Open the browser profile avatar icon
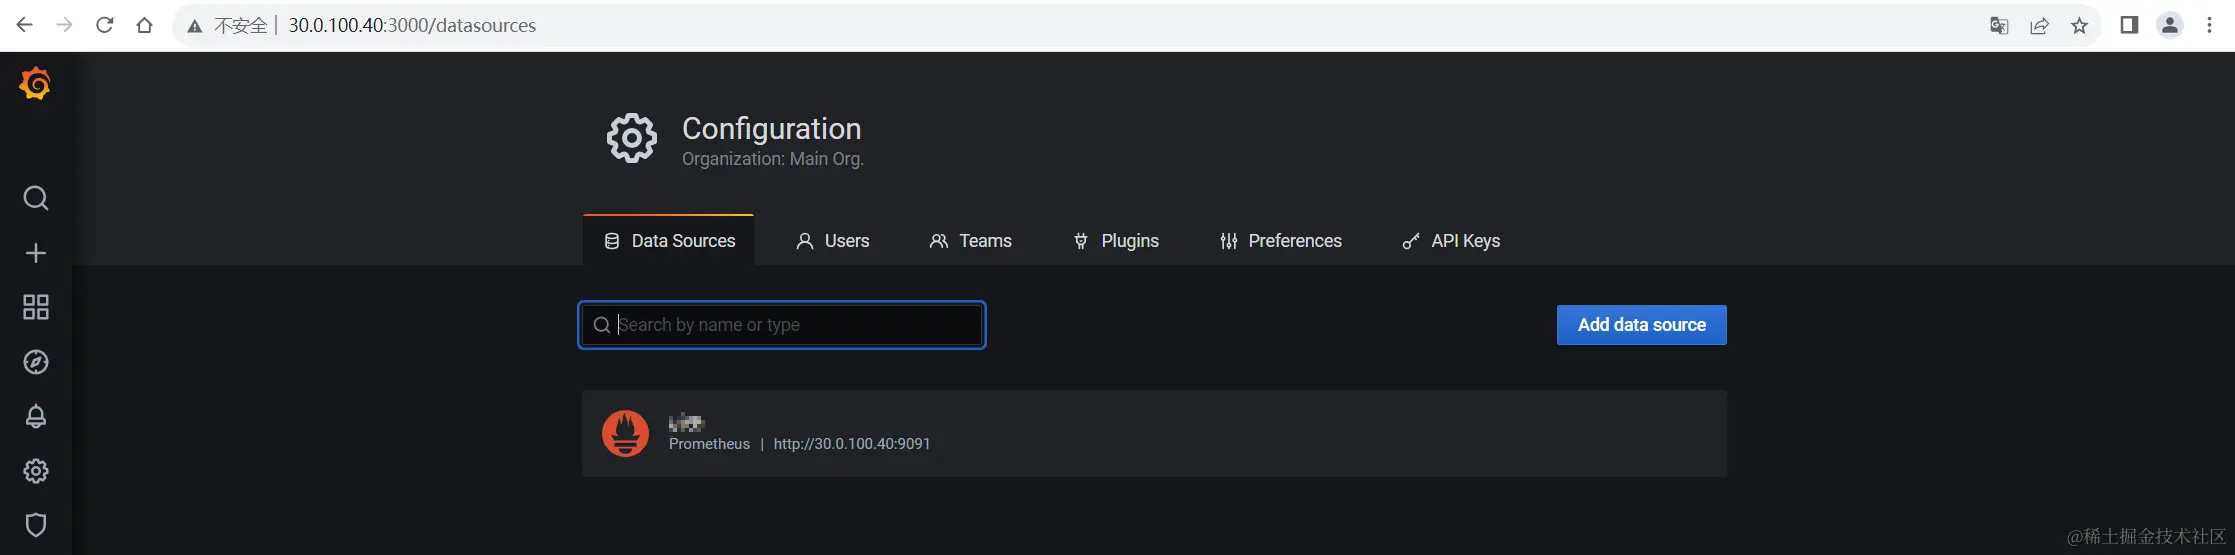 point(2170,25)
